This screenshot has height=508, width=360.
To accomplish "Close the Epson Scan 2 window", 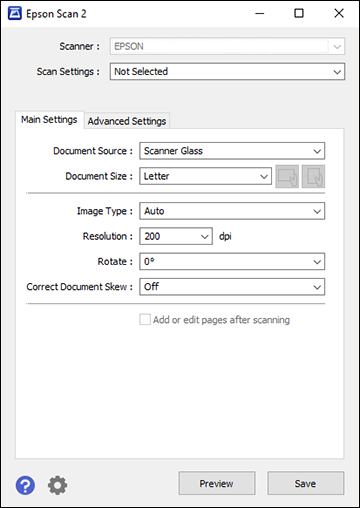I will click(339, 13).
